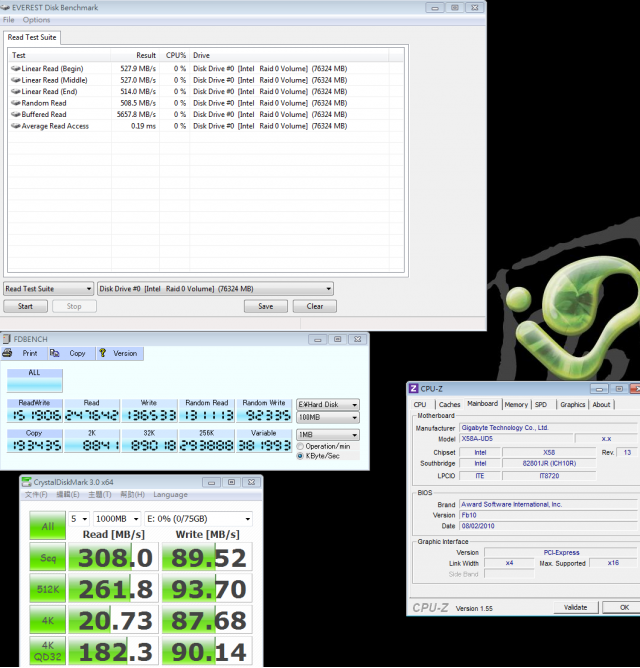Viewport: 640px width, 668px height.
Task: Click Variable button in FDBENCH
Action: tap(264, 441)
